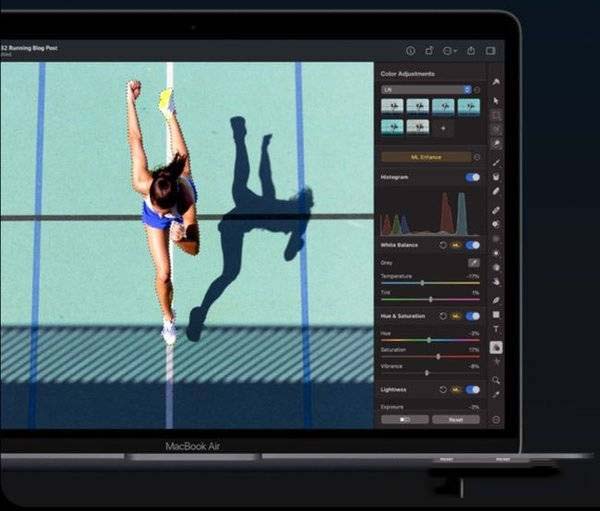This screenshot has width=600, height=511.
Task: Turn off Hue & Saturation switch
Action: tap(473, 316)
